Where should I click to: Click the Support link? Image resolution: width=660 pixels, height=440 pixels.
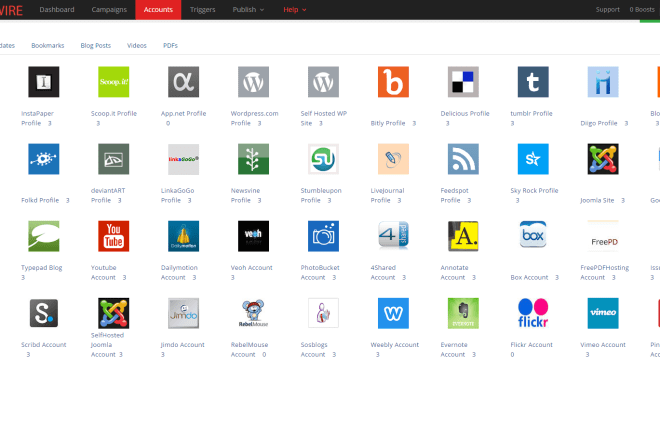click(607, 9)
